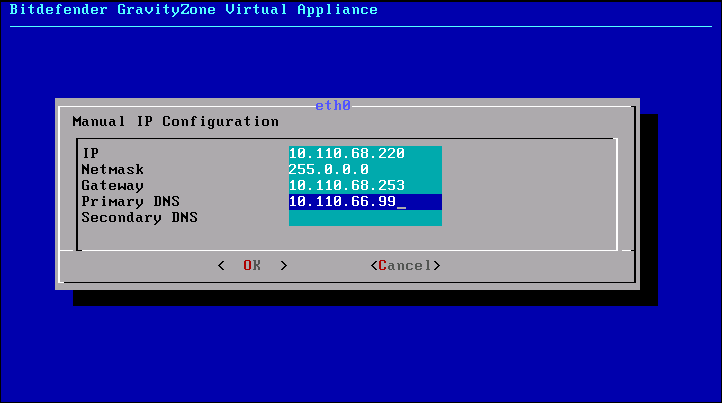Select the empty Secondary DNS field
This screenshot has width=722, height=403.
pyautogui.click(x=365, y=217)
